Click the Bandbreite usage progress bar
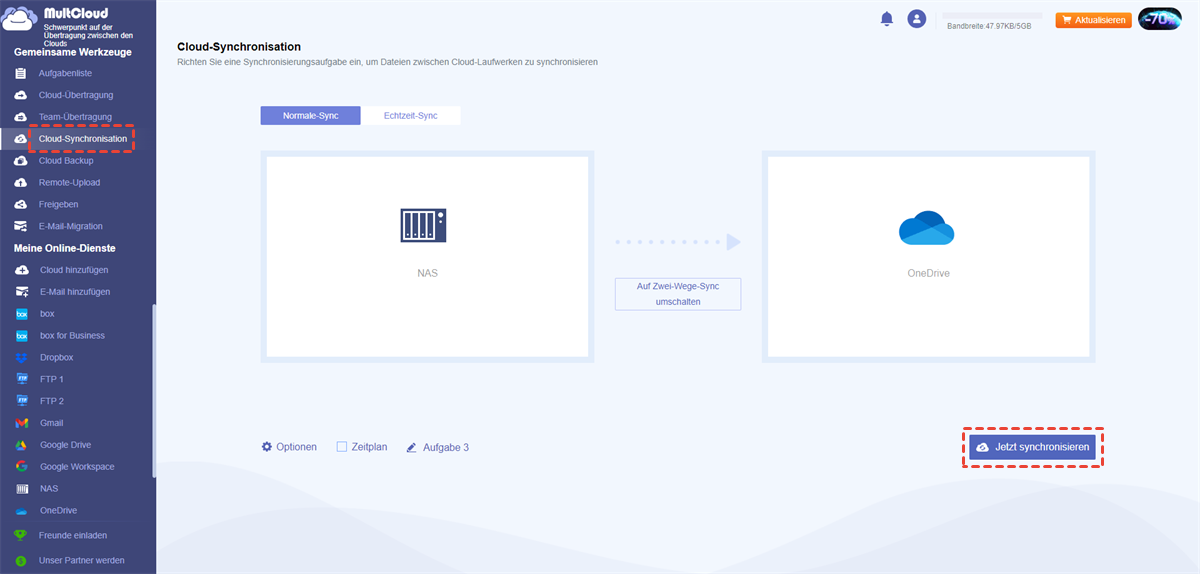The image size is (1200, 574). (992, 16)
